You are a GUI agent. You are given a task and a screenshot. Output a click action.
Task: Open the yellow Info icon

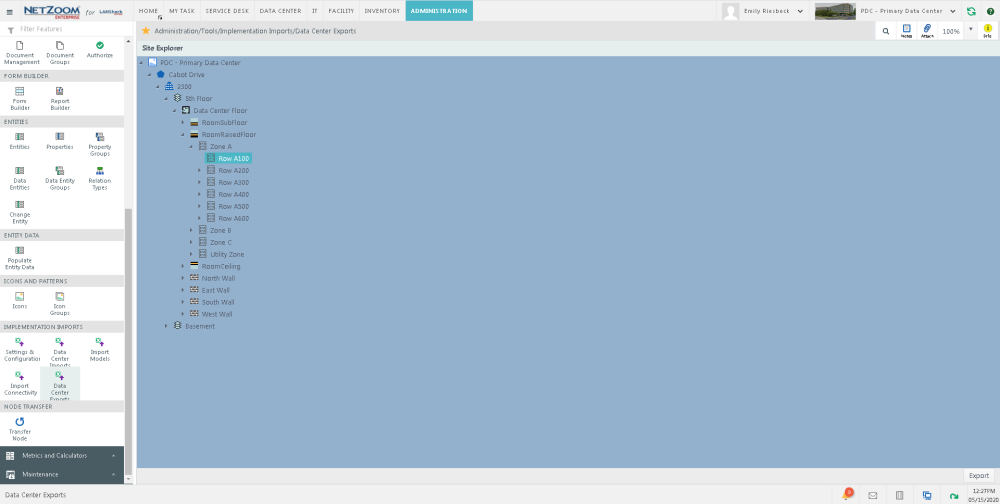(x=987, y=30)
